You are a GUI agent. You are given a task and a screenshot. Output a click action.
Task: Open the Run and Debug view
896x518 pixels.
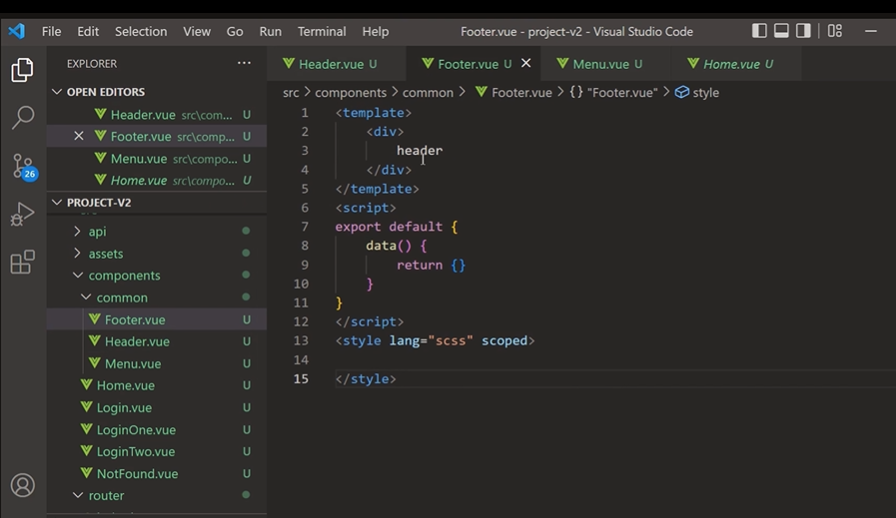(x=22, y=214)
